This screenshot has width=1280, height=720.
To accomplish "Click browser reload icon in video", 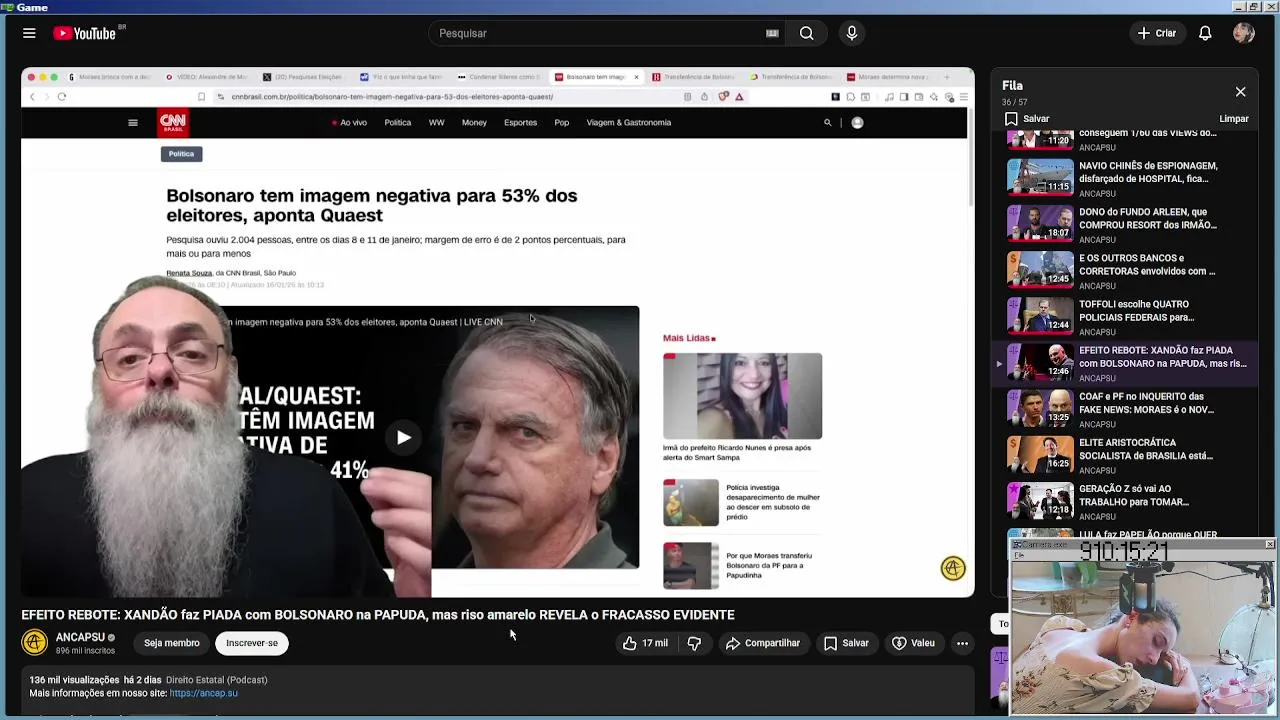I will (62, 97).
